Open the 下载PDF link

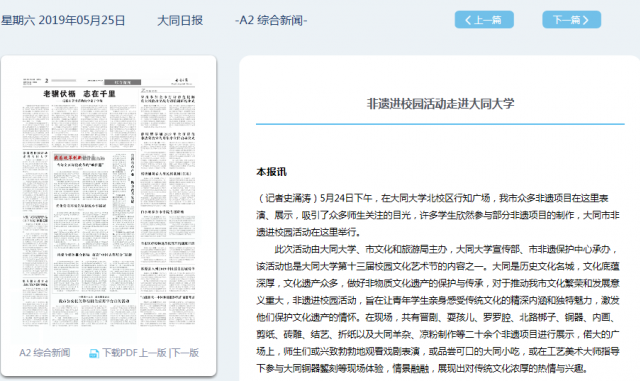(120, 353)
